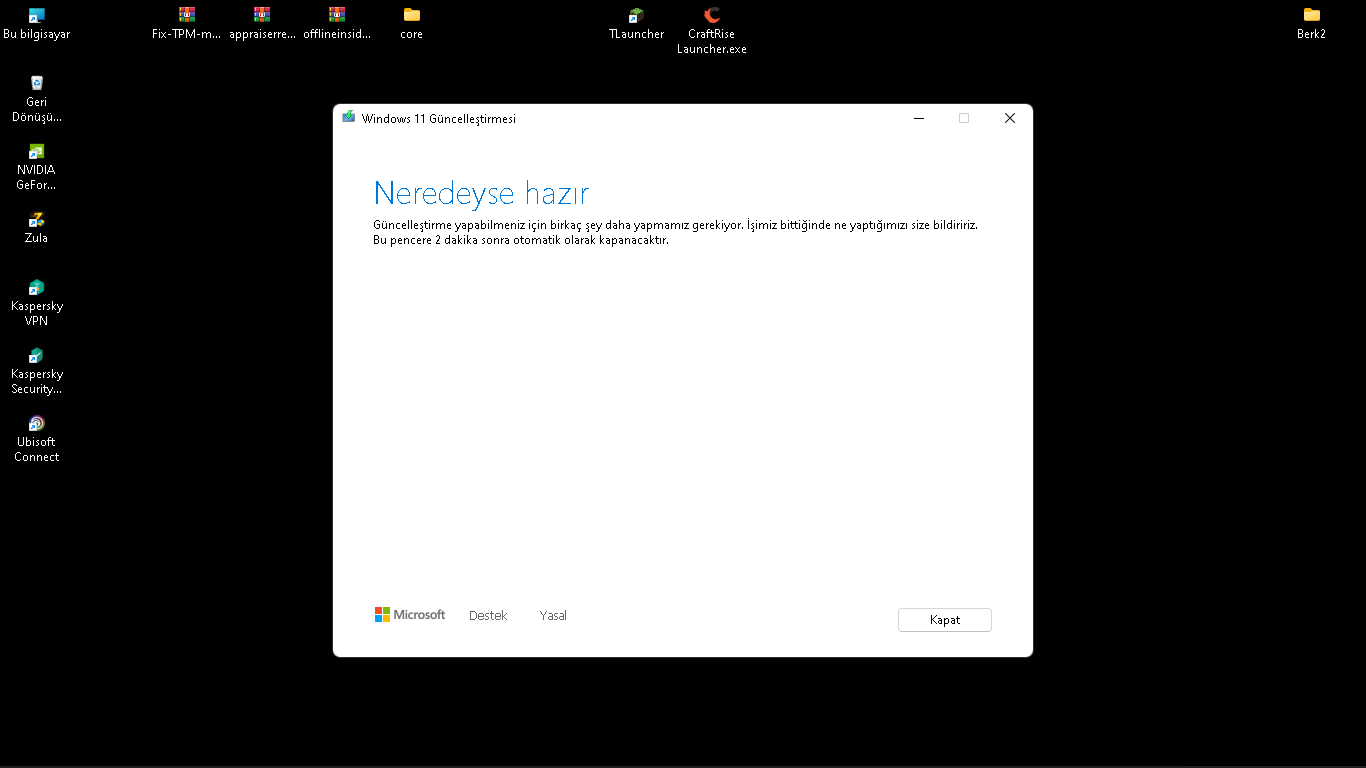Click the Windows 11 Güncelleştirmesi title bar icon
The width and height of the screenshot is (1366, 768).
[x=349, y=117]
